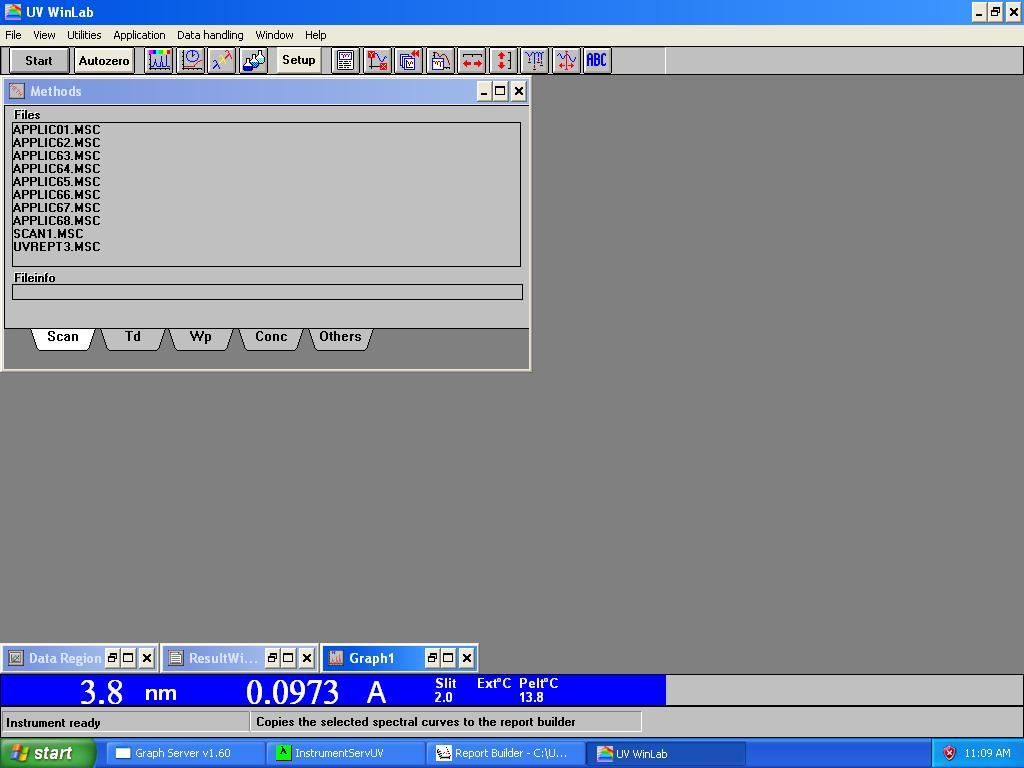Copy spectral curves to report builder icon
The image size is (1024, 768).
[408, 60]
